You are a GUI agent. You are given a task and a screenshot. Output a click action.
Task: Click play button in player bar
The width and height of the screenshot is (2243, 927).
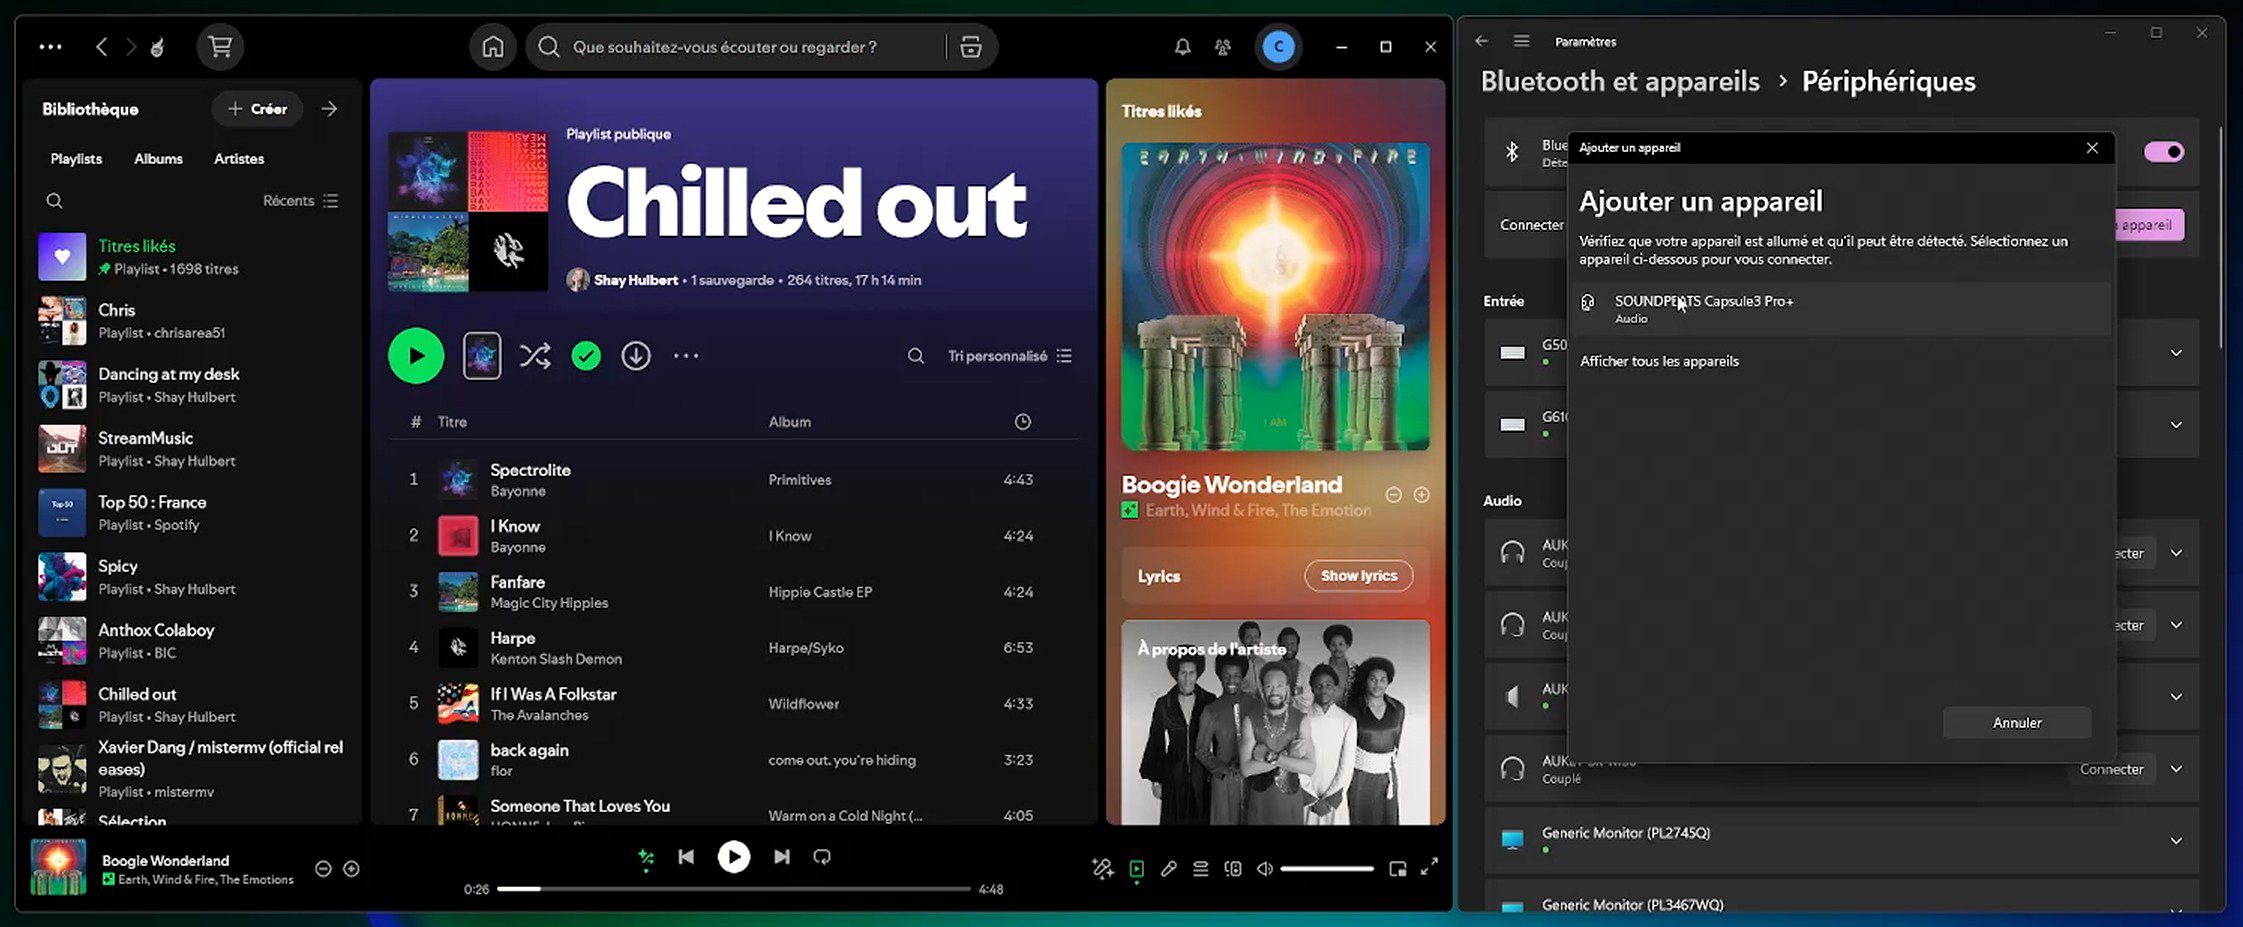click(x=733, y=857)
